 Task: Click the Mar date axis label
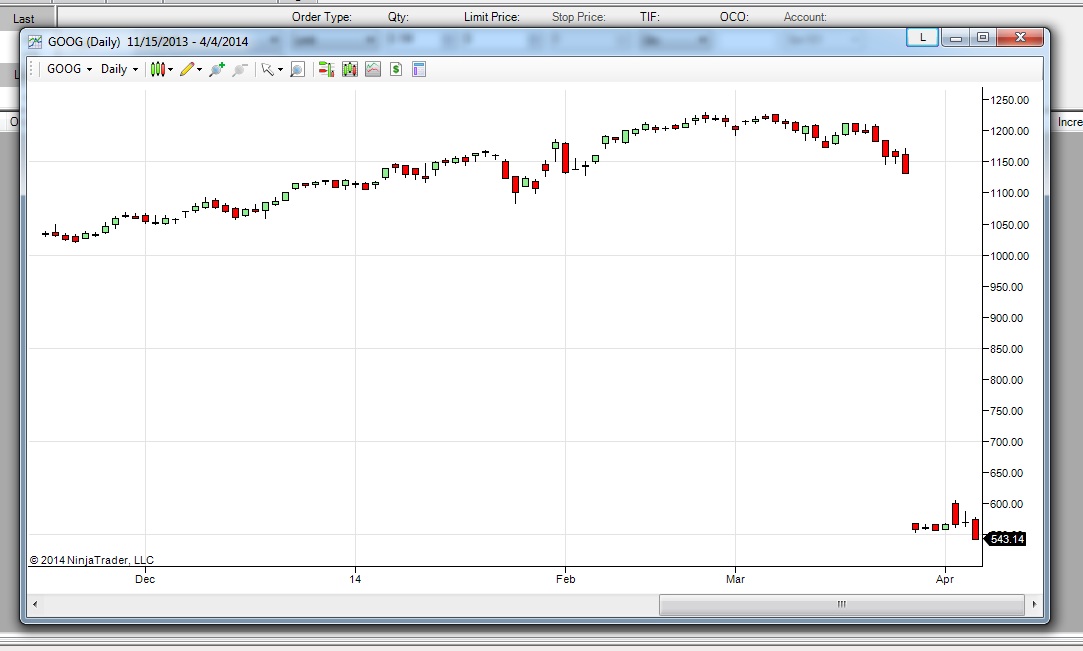pos(736,579)
